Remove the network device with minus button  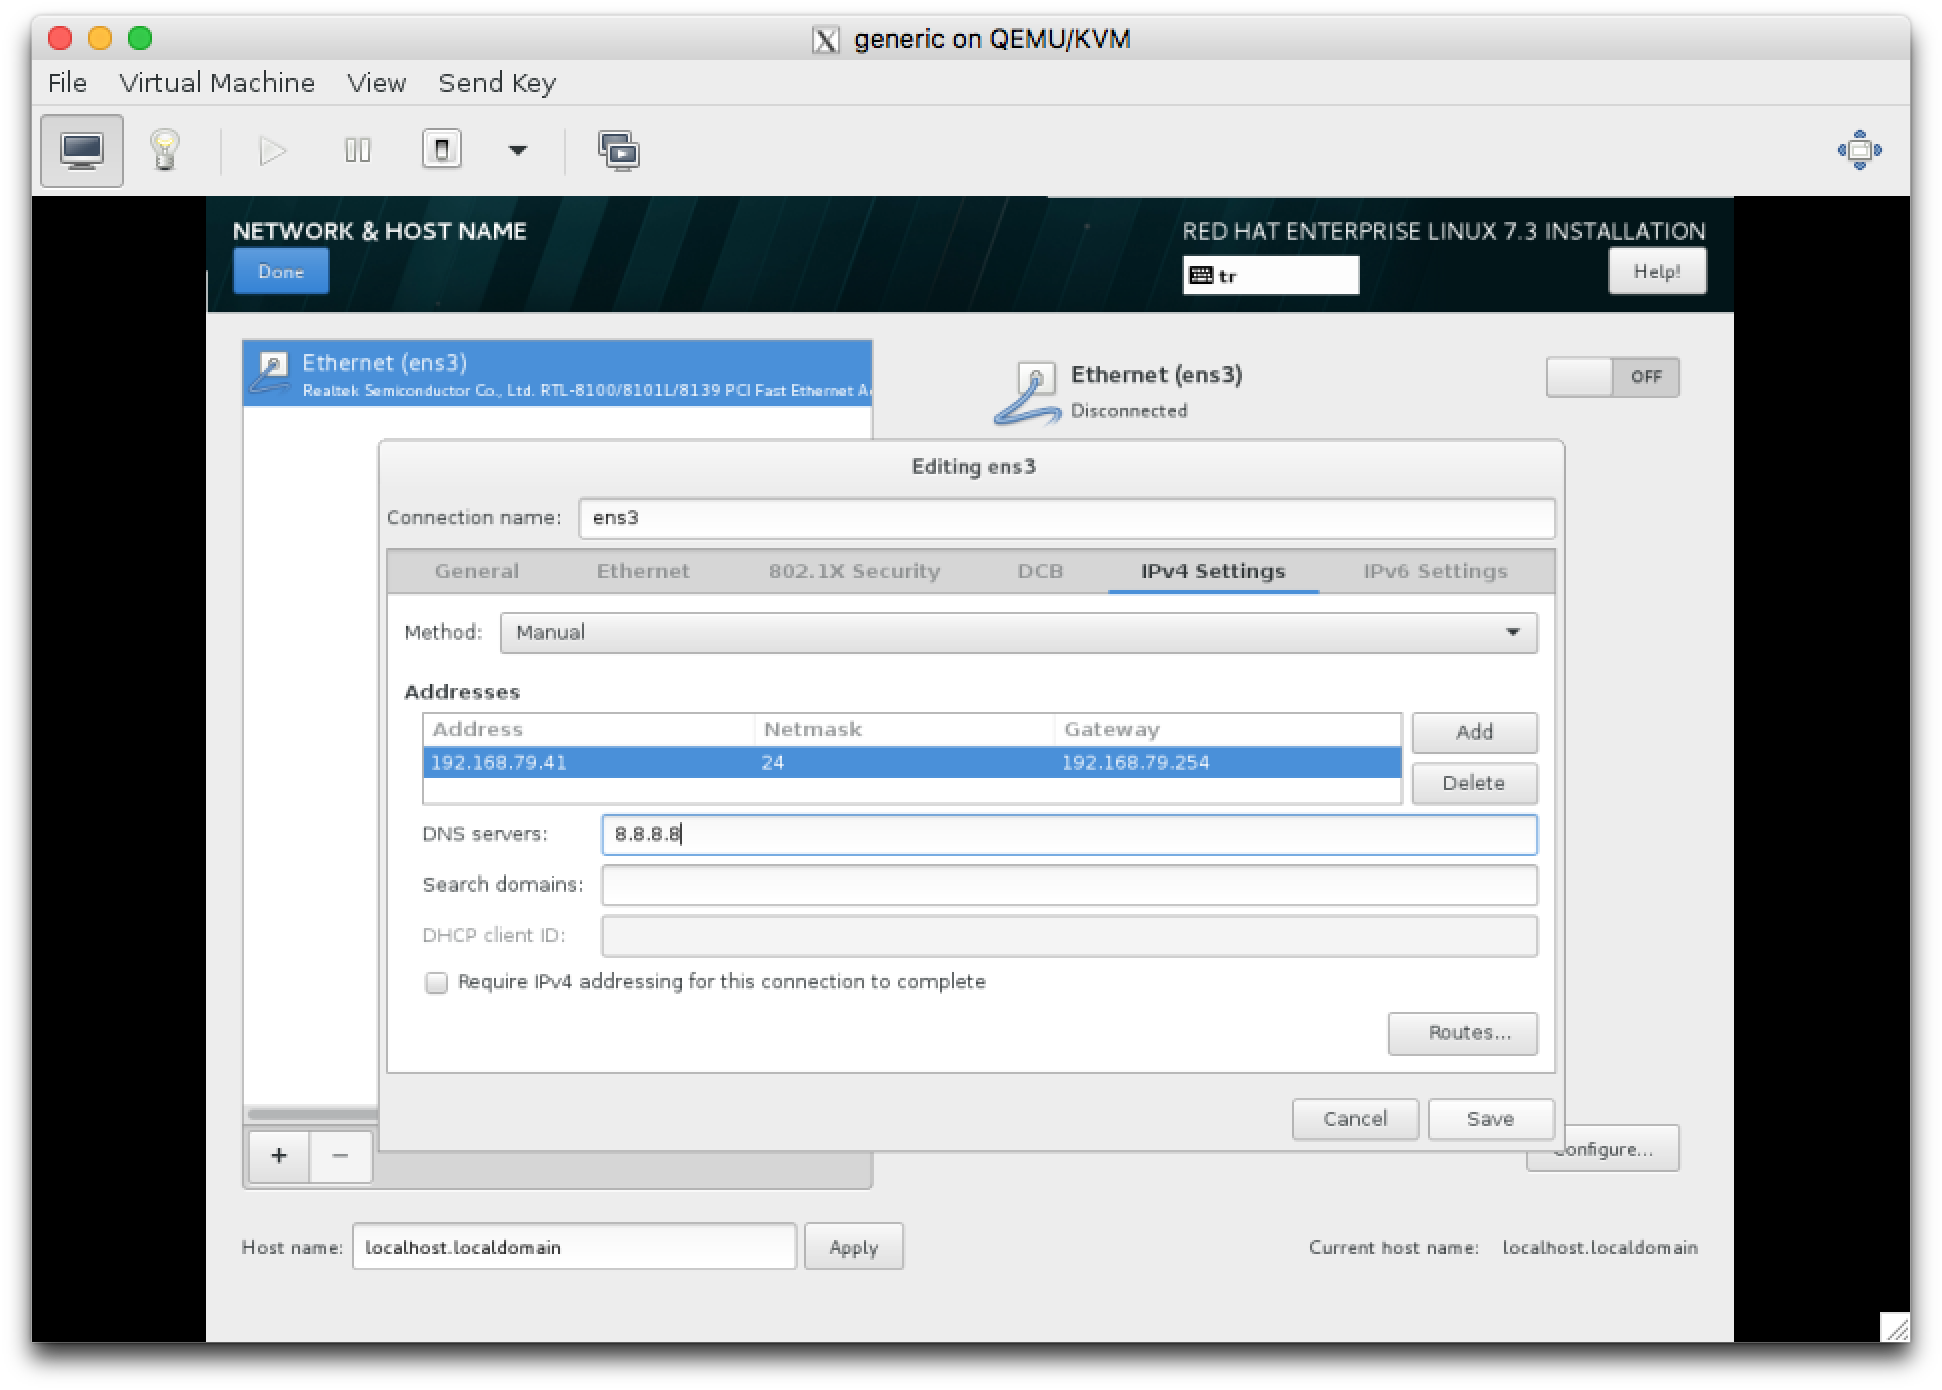pyautogui.click(x=340, y=1156)
